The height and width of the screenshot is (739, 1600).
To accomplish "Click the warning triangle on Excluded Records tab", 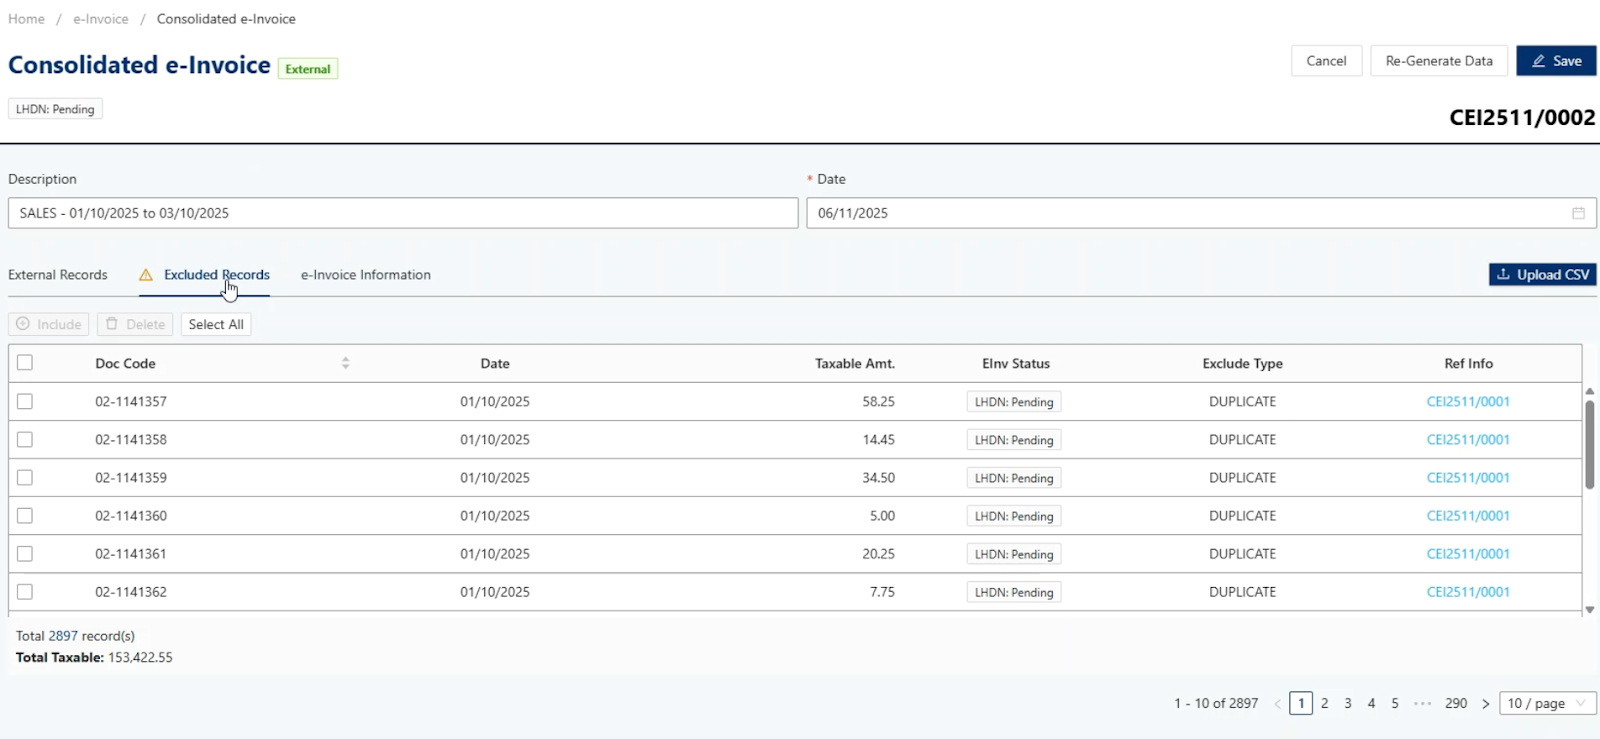I will pyautogui.click(x=146, y=275).
